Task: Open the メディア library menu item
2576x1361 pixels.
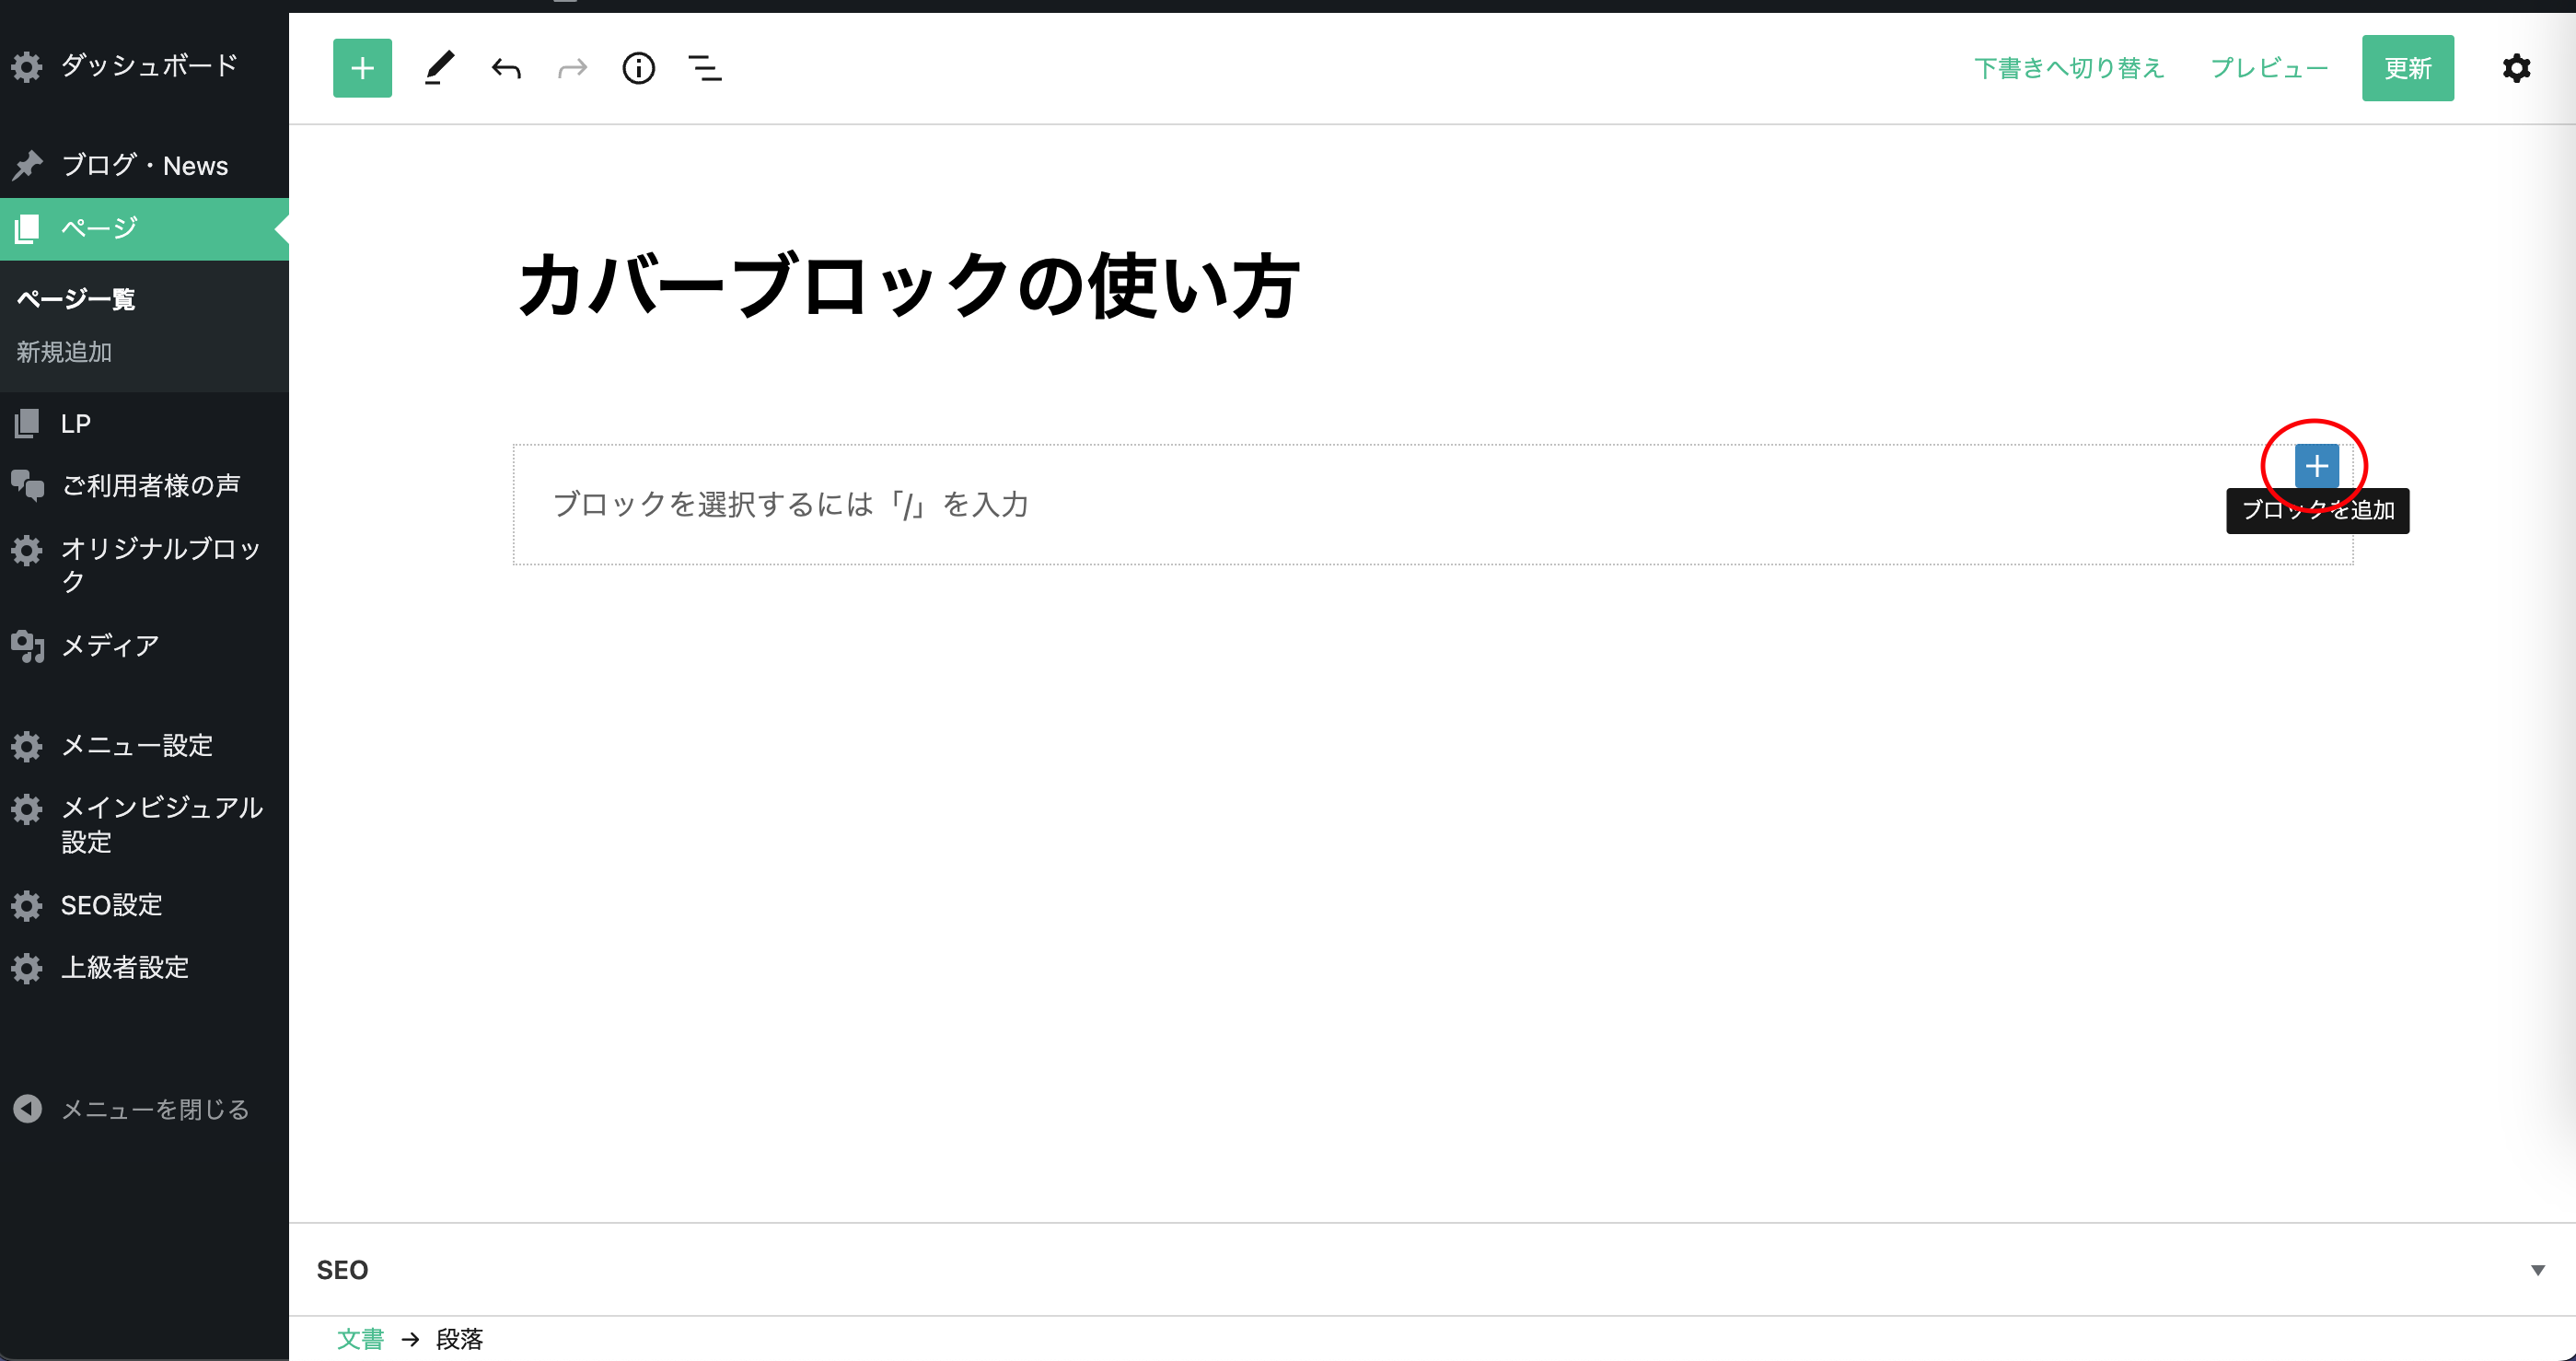Action: [110, 646]
